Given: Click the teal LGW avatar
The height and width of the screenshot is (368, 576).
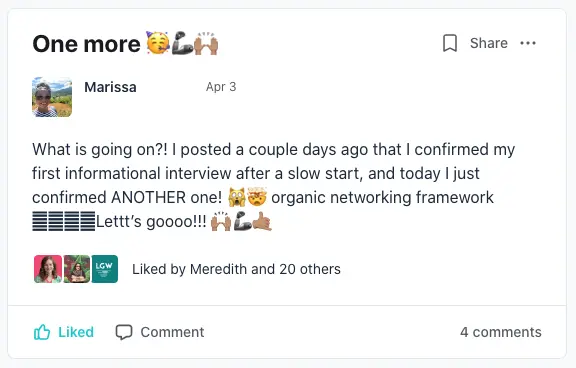Looking at the screenshot, I should [105, 269].
